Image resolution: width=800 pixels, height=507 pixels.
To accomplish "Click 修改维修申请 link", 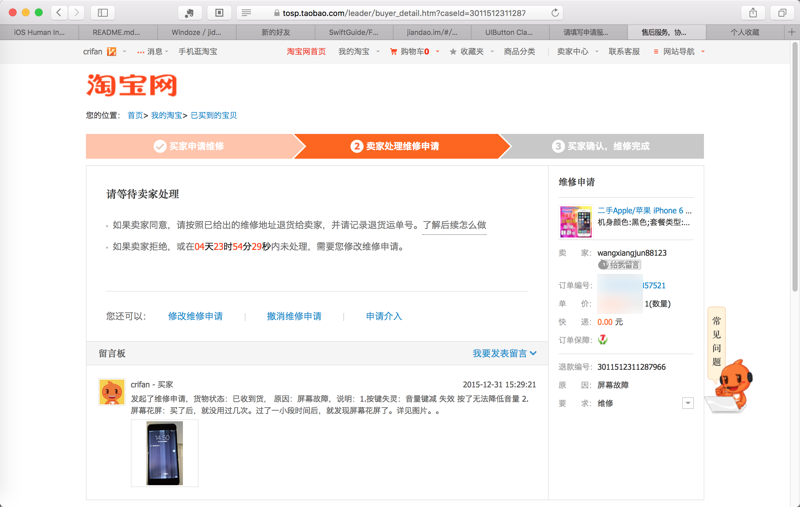I will click(195, 316).
